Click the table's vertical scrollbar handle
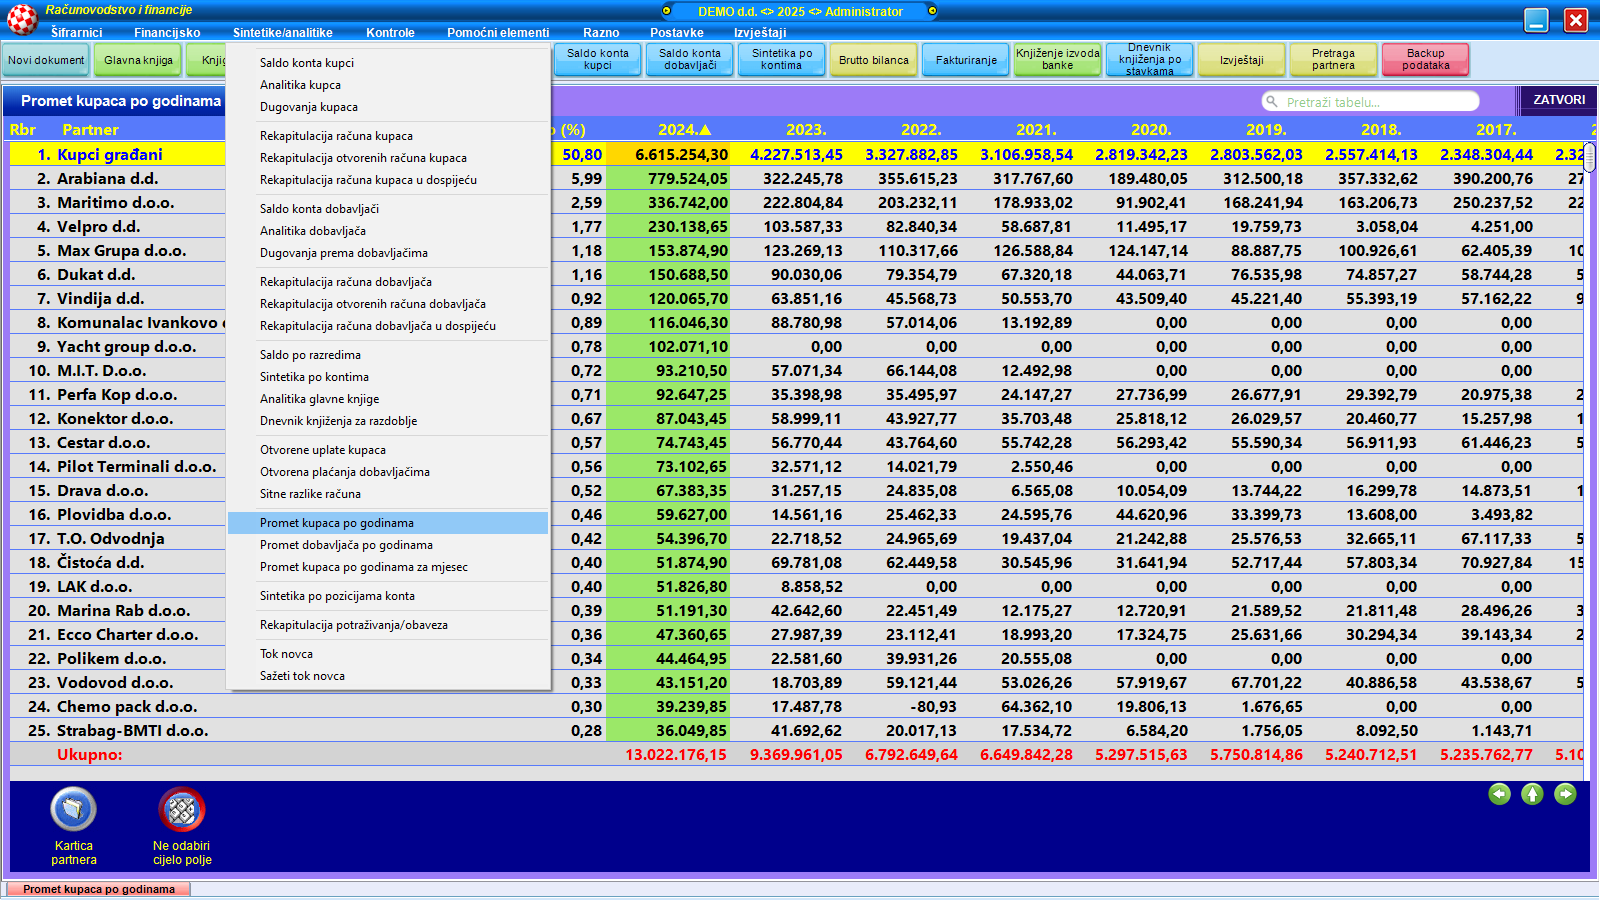 click(x=1589, y=157)
